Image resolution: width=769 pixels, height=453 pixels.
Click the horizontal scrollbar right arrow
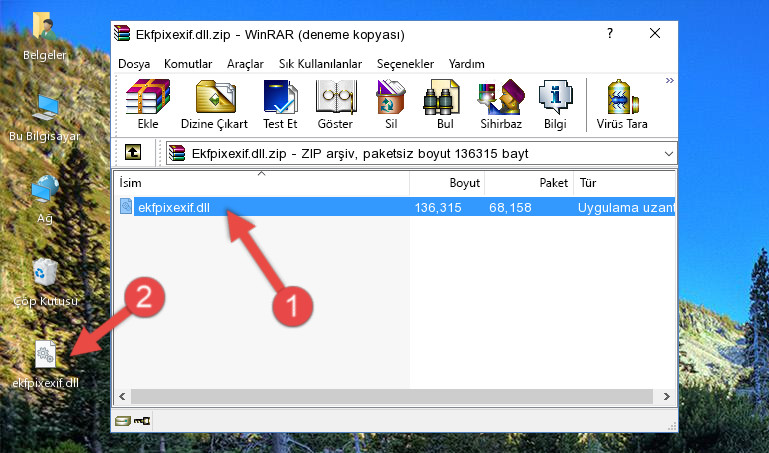tap(666, 396)
